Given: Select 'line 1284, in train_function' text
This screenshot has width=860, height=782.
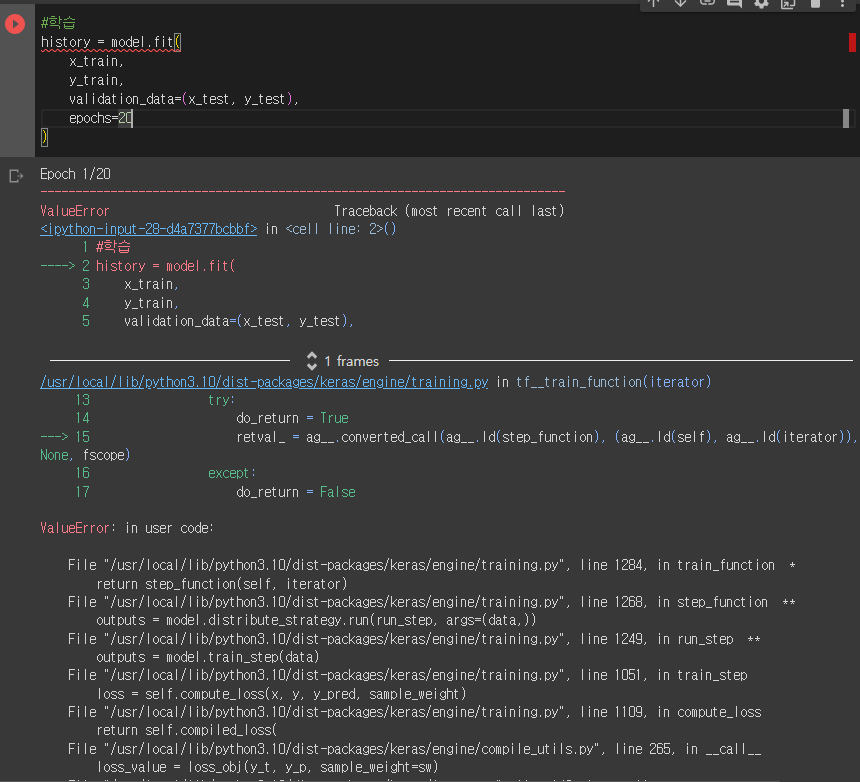Looking at the screenshot, I should [677, 565].
